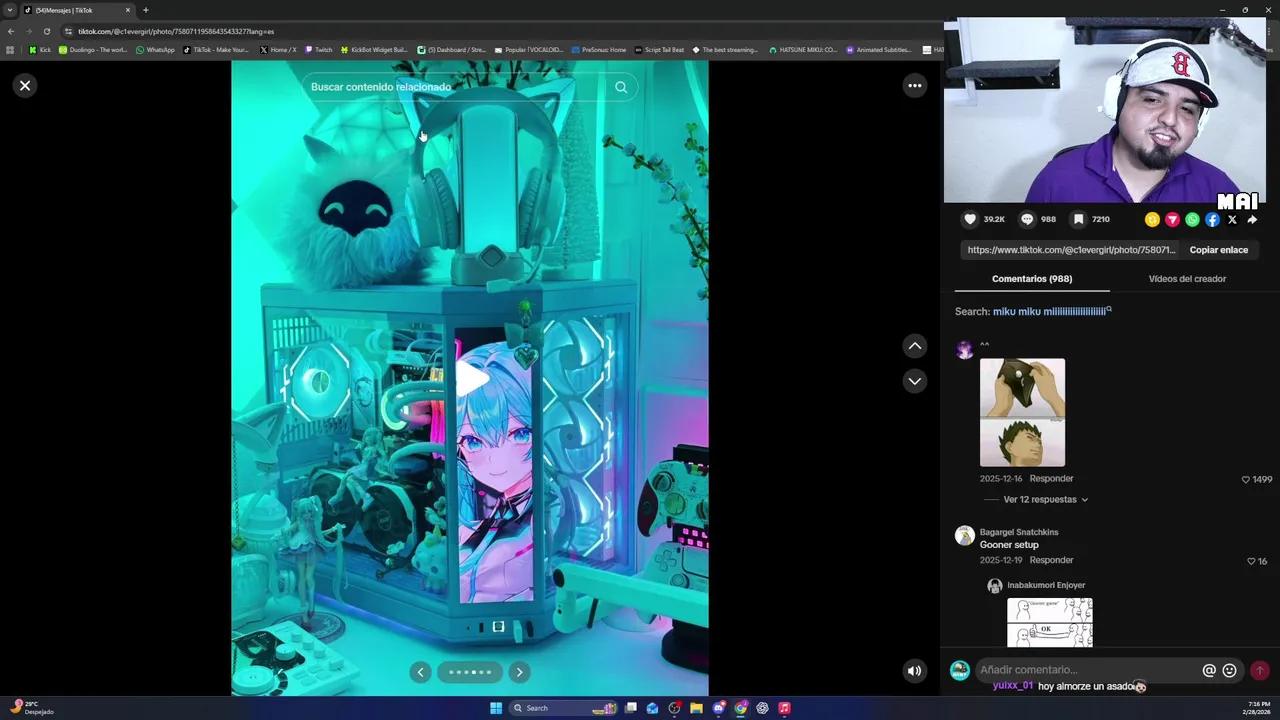Share the post to Facebook
This screenshot has width=1280, height=720.
pos(1212,219)
